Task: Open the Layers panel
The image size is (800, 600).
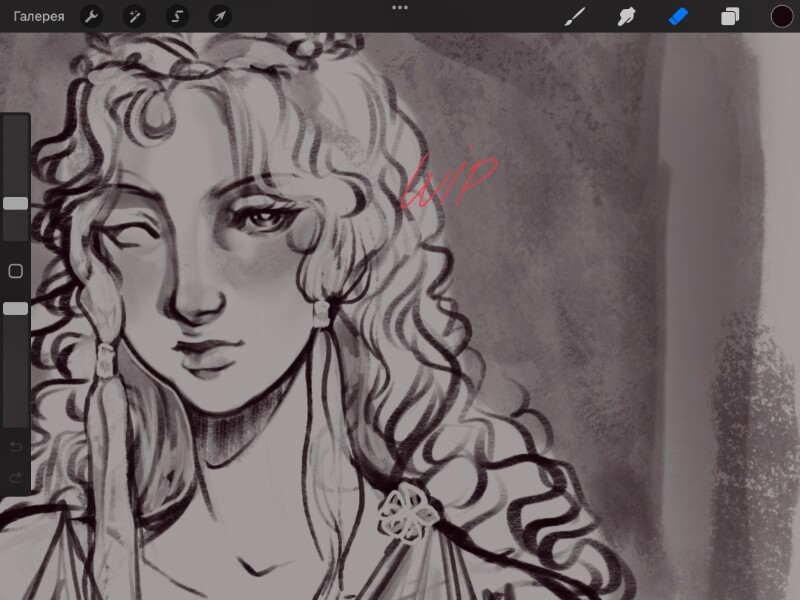Action: point(730,16)
